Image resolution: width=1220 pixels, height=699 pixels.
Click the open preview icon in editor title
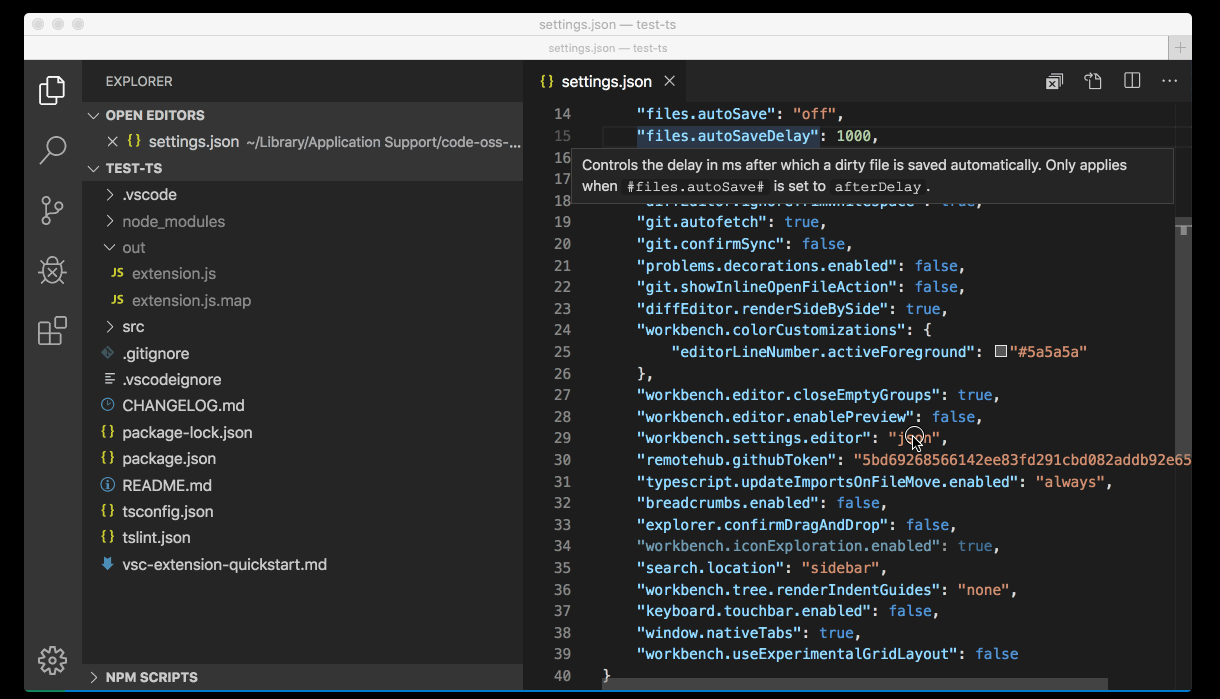point(1092,81)
